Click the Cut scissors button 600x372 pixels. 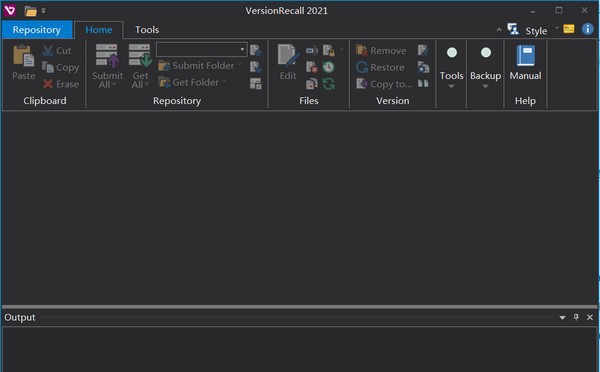click(x=57, y=51)
